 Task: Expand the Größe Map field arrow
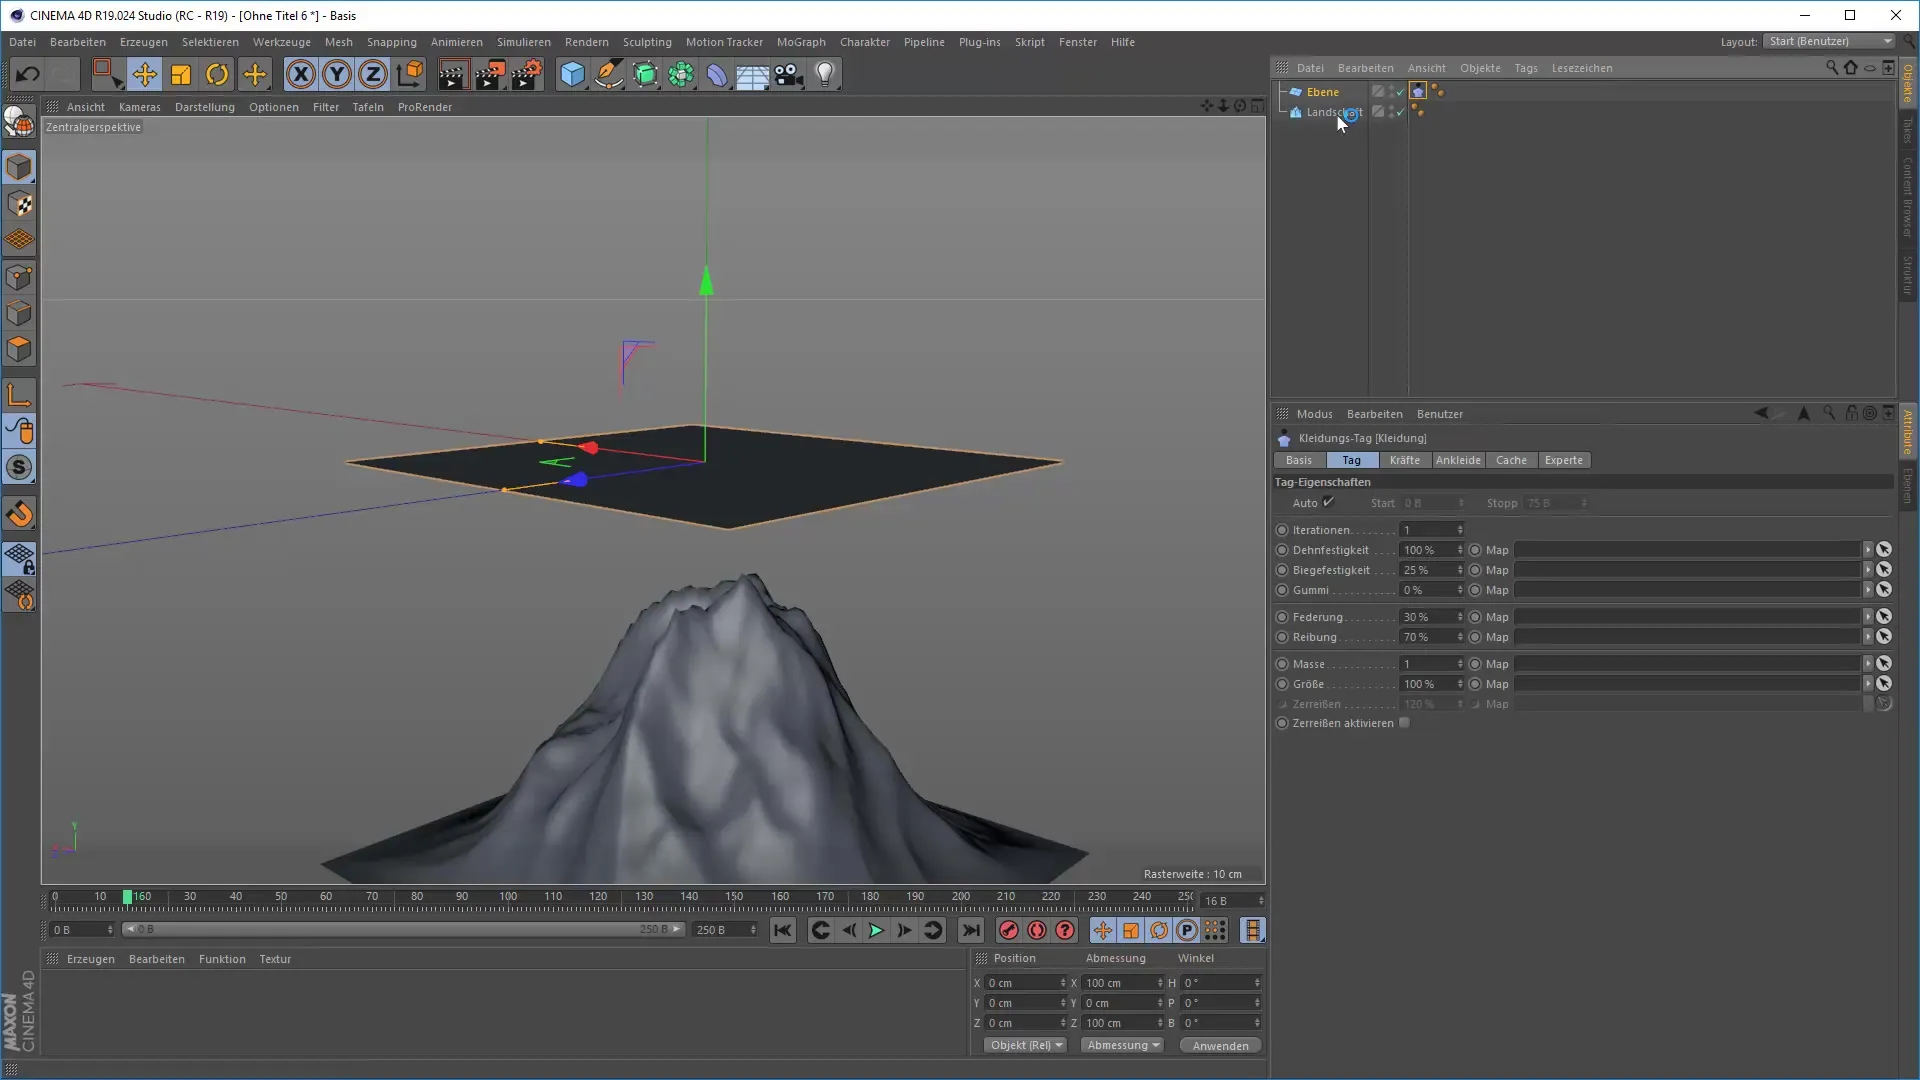[x=1867, y=684]
